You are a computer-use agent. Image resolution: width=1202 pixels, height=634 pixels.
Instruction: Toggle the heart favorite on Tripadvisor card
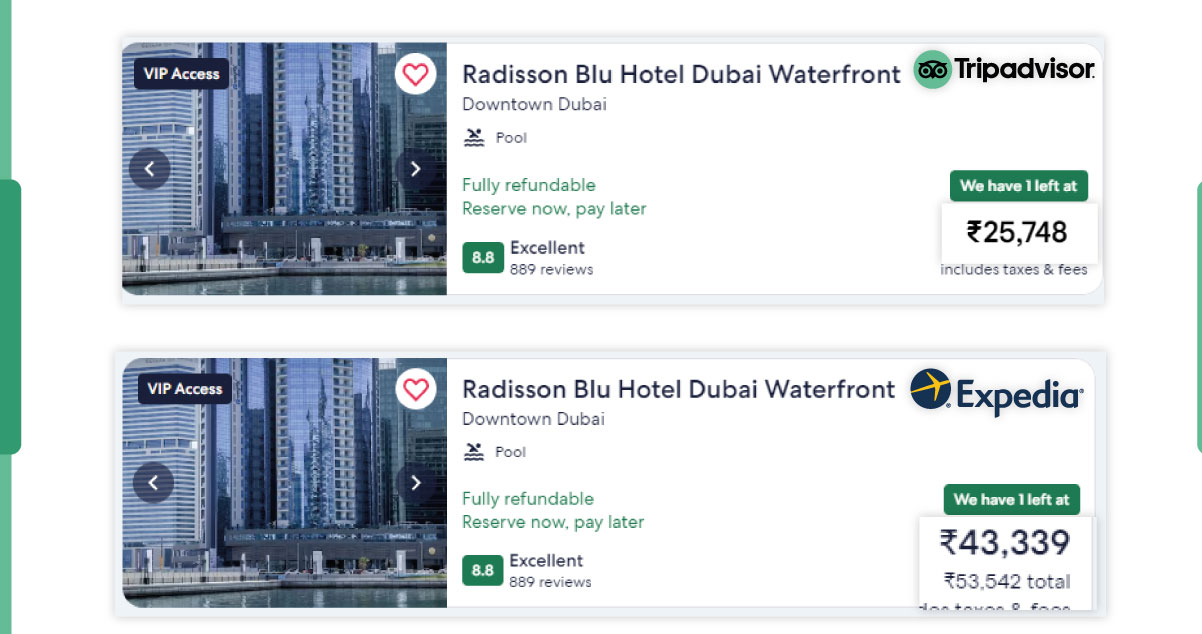pos(415,75)
